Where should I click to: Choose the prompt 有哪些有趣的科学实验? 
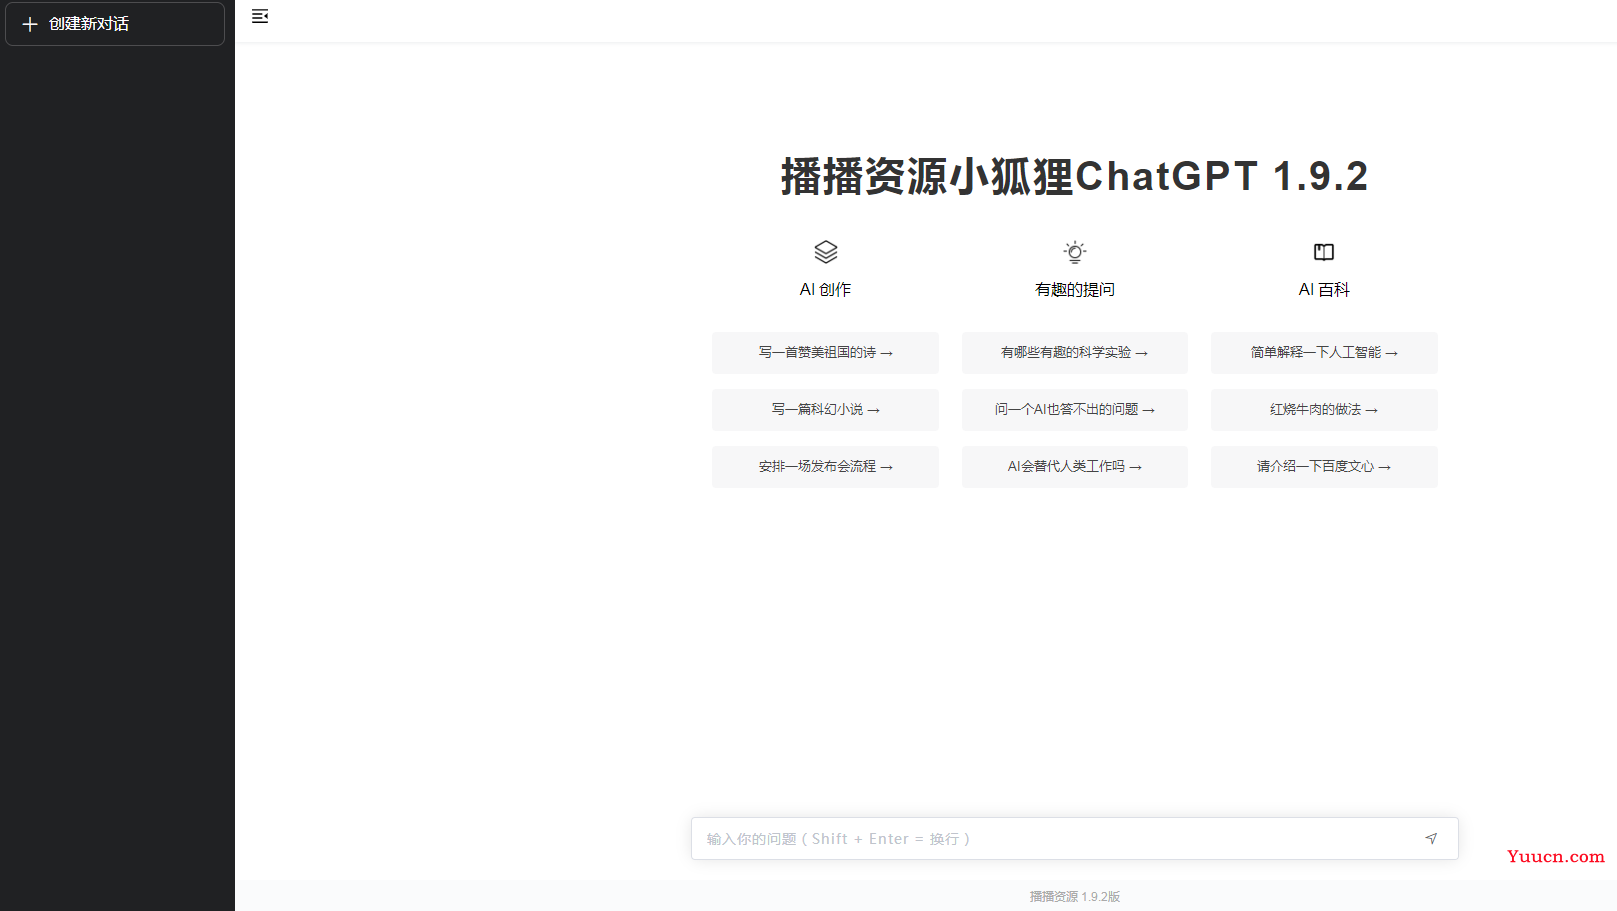pos(1075,353)
